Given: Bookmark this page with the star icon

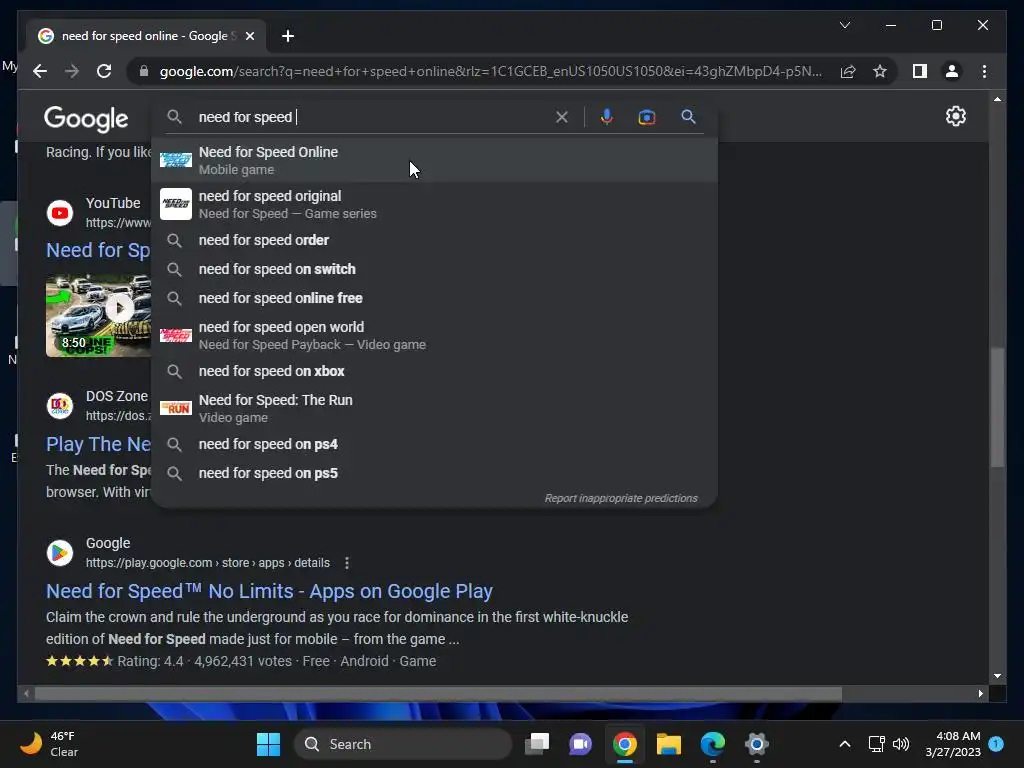Looking at the screenshot, I should [880, 71].
